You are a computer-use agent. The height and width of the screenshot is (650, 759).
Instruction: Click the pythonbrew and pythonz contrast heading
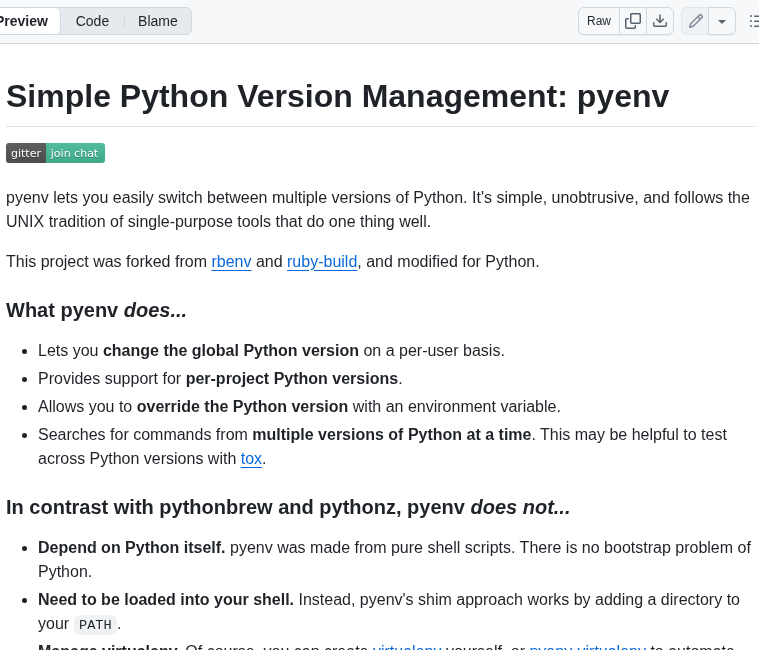[288, 507]
